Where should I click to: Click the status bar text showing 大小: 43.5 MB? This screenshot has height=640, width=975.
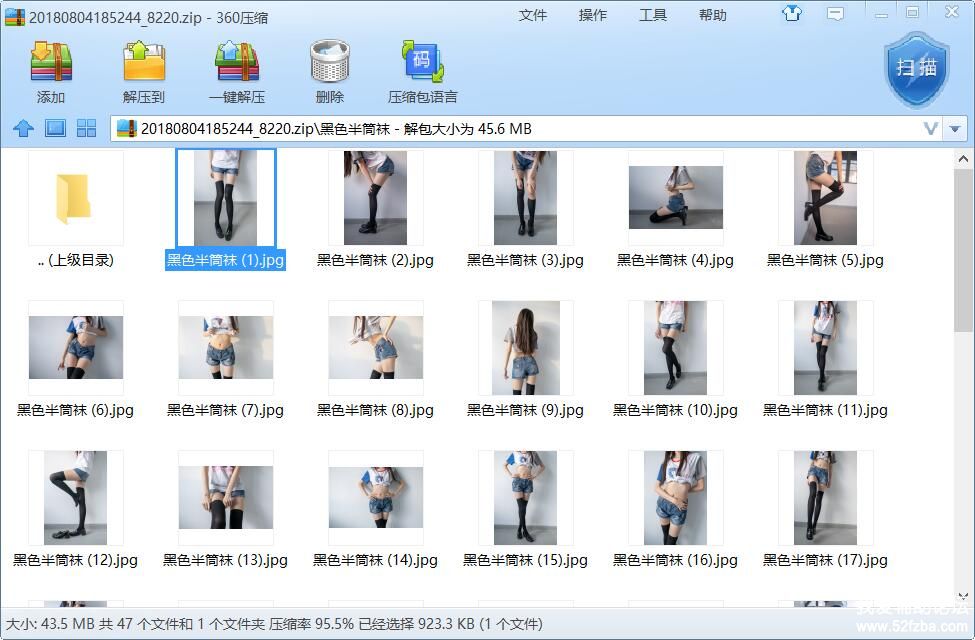pyautogui.click(x=50, y=623)
